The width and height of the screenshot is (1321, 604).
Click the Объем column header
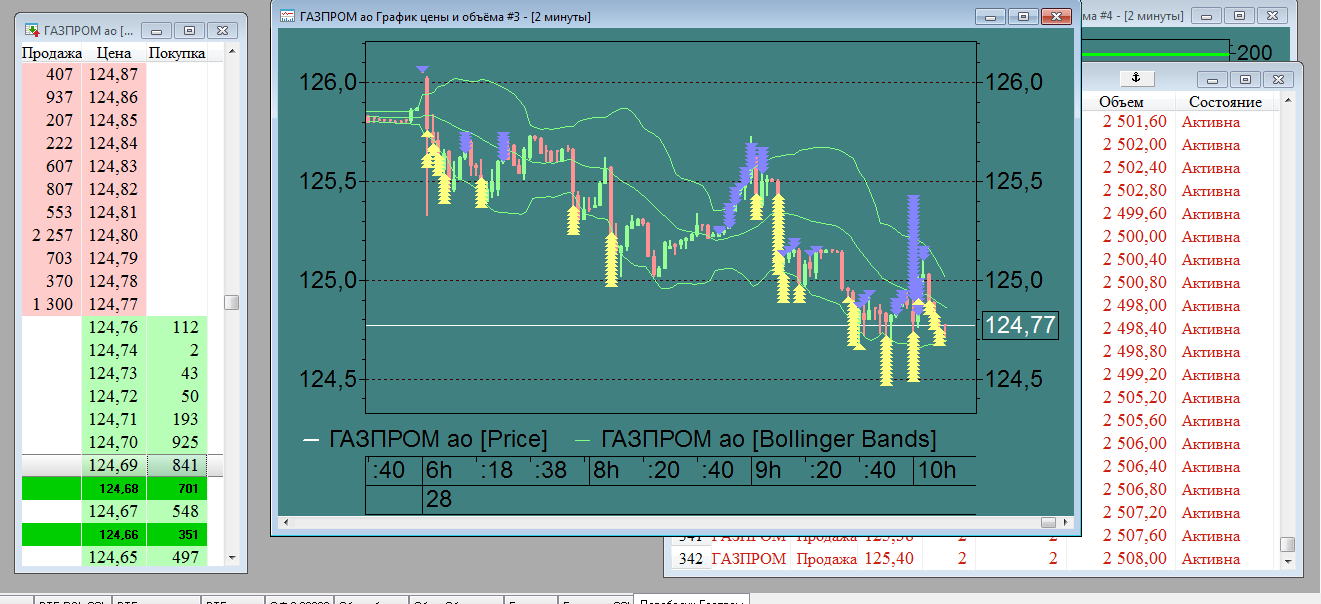(x=1121, y=102)
